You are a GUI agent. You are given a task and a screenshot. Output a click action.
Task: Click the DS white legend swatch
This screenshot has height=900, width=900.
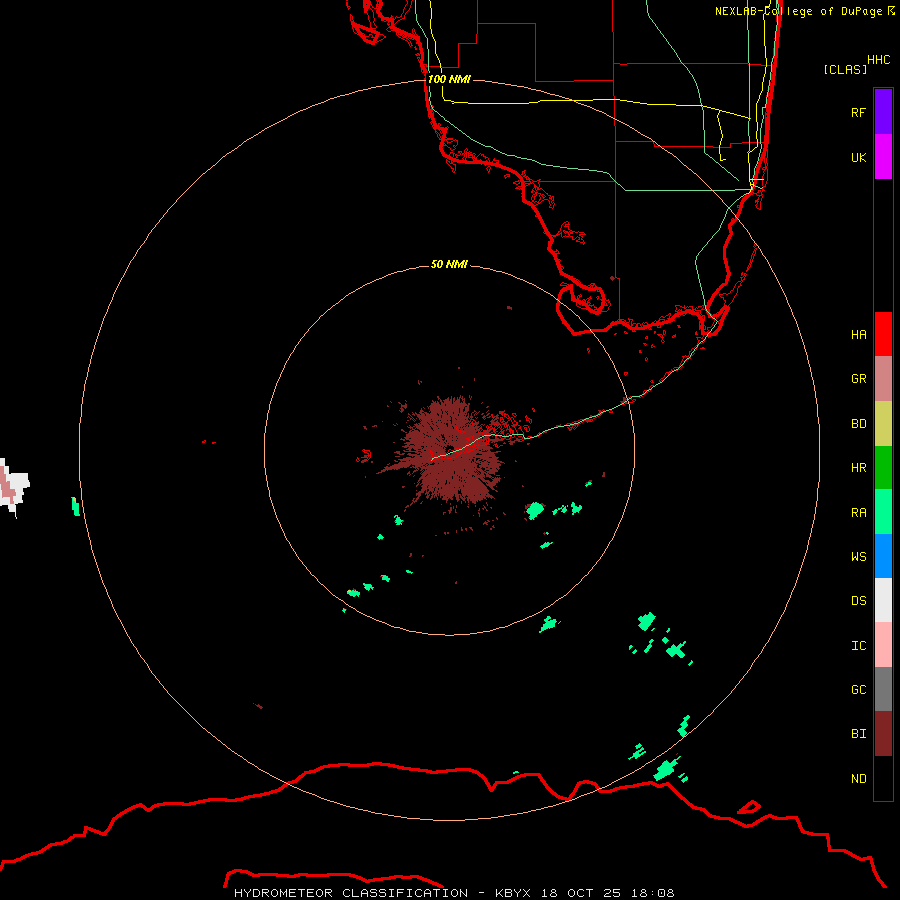(x=883, y=600)
